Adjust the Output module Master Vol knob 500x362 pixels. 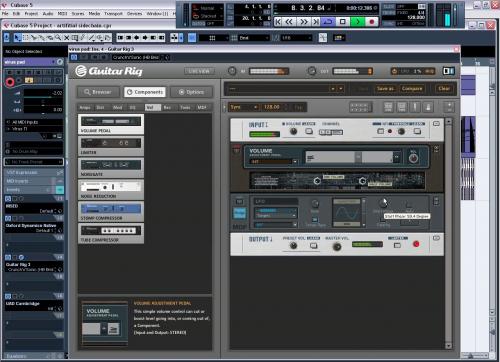pyautogui.click(x=337, y=247)
